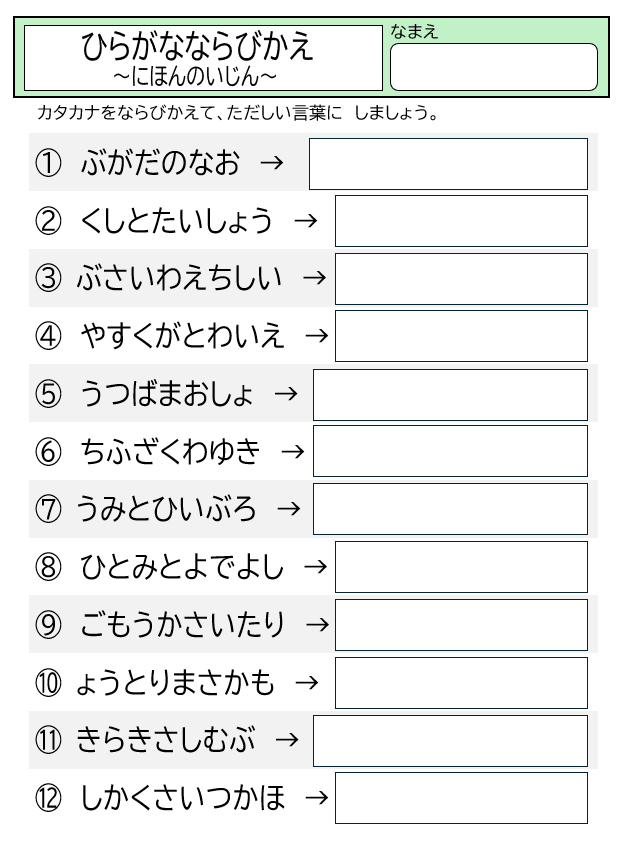
Task: Click the answer box beside ぶさいわえちしい
Action: [x=461, y=279]
